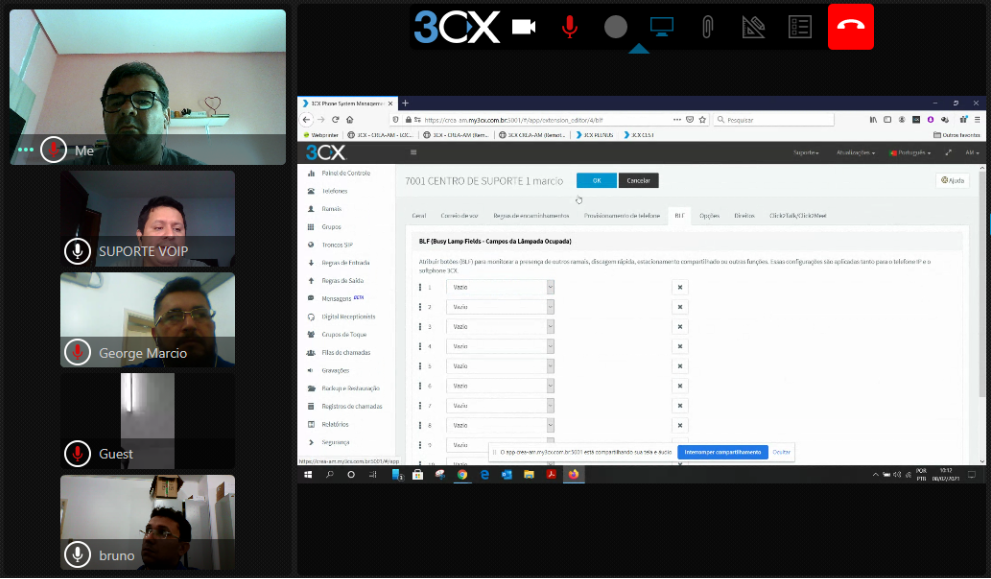This screenshot has width=991, height=579.
Task: Clear BLF row 1 with X button
Action: click(x=680, y=287)
